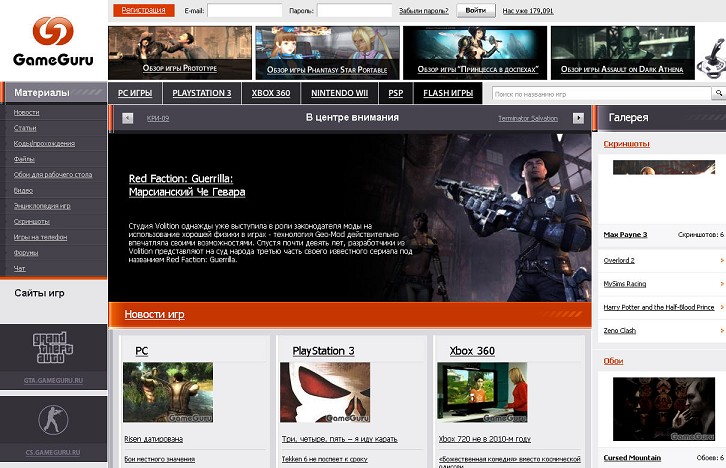
Task: Open the Grand Theft Auto site logo
Action: [x=53, y=347]
